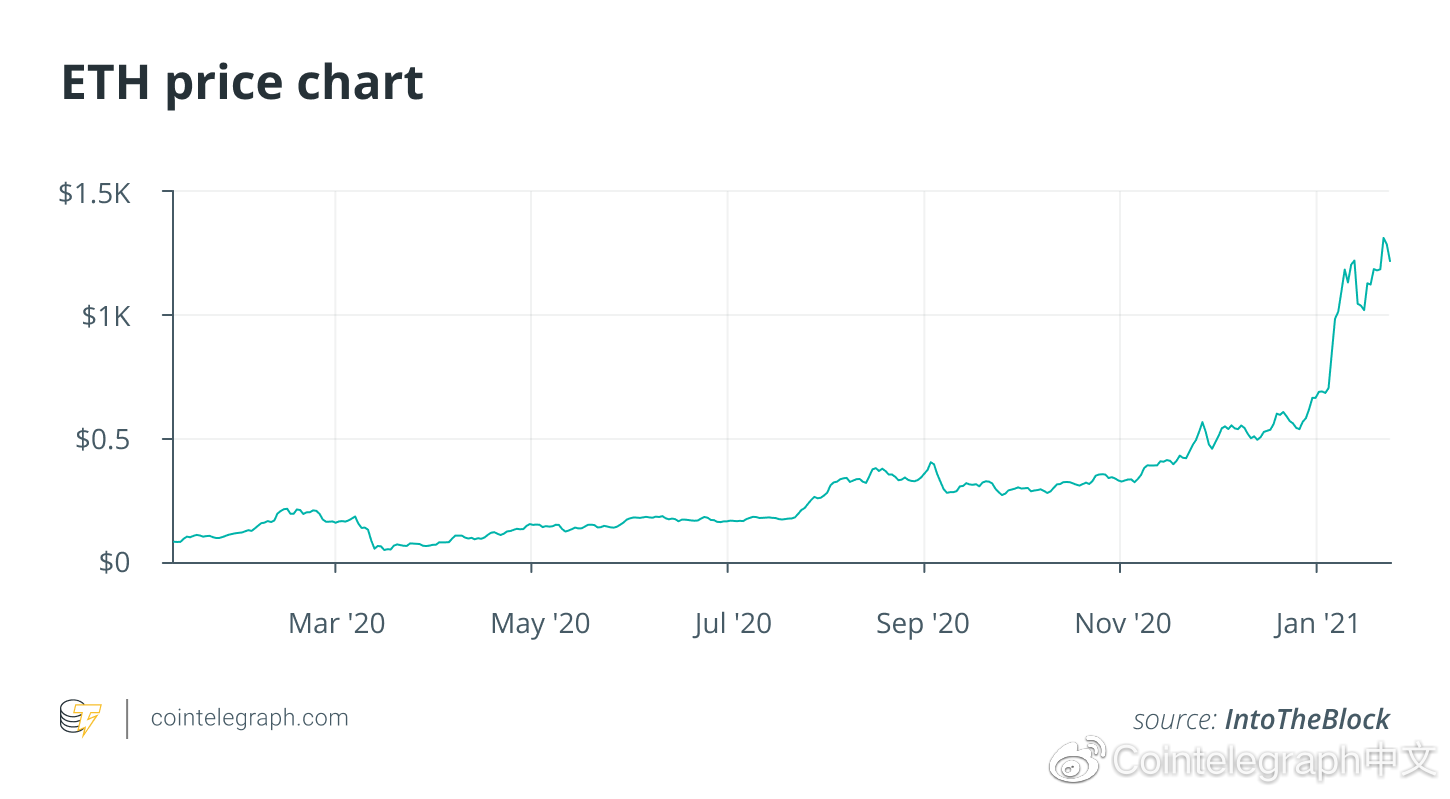Select the Sep '20 date label

point(923,624)
